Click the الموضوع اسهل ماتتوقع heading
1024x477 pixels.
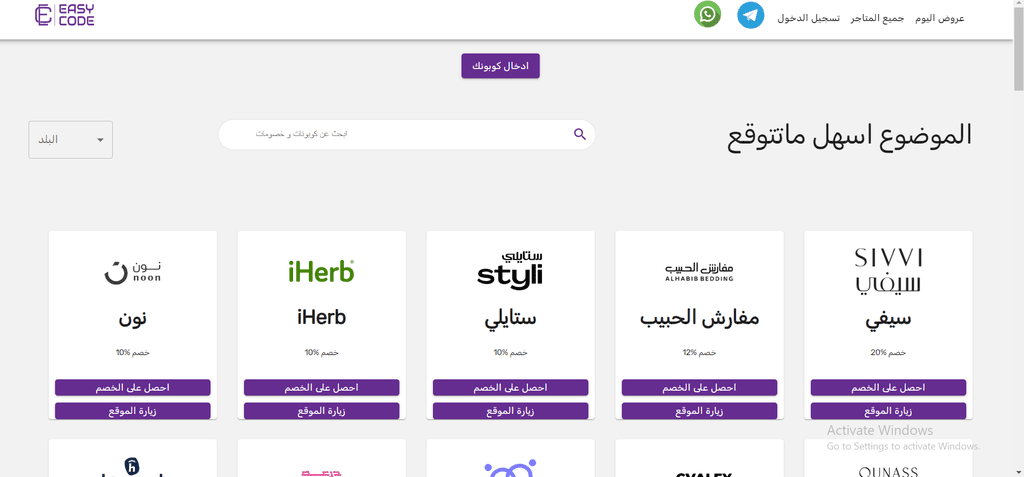849,135
